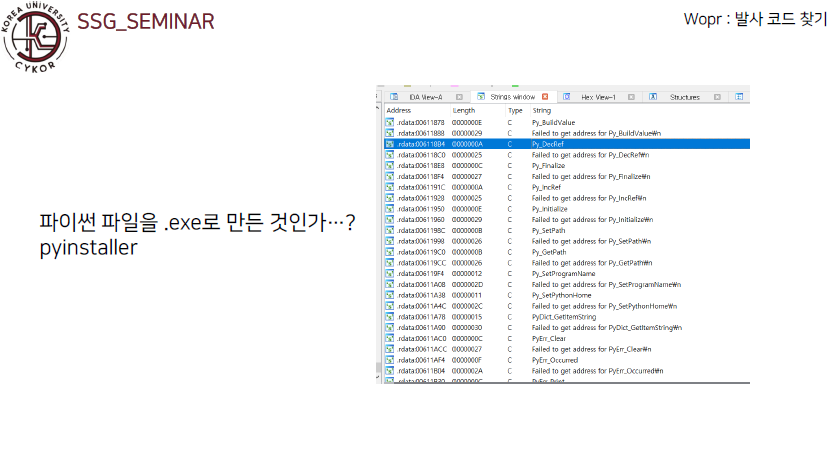Close the Strings window tab

pos(545,97)
